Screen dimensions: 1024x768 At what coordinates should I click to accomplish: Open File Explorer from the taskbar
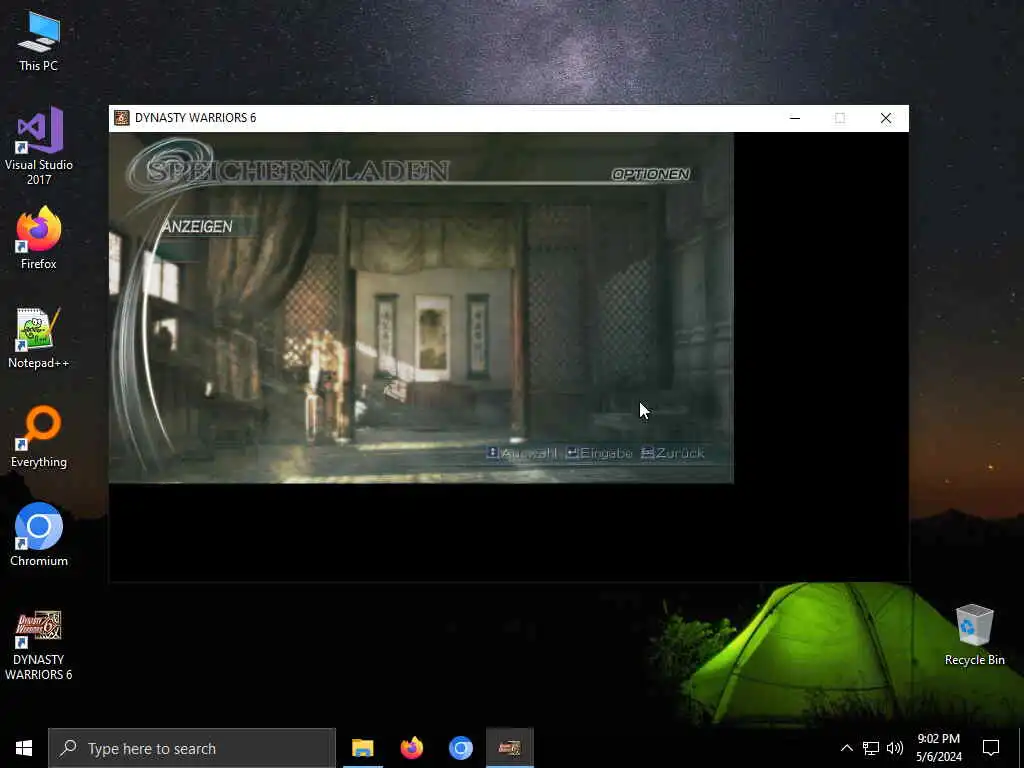coord(363,748)
